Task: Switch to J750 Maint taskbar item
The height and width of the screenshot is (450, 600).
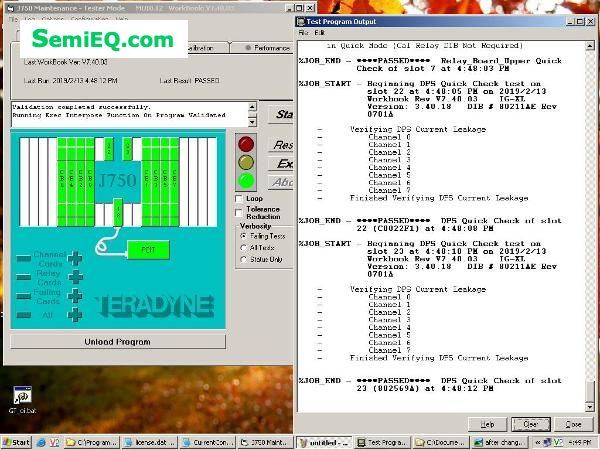Action: click(265, 443)
